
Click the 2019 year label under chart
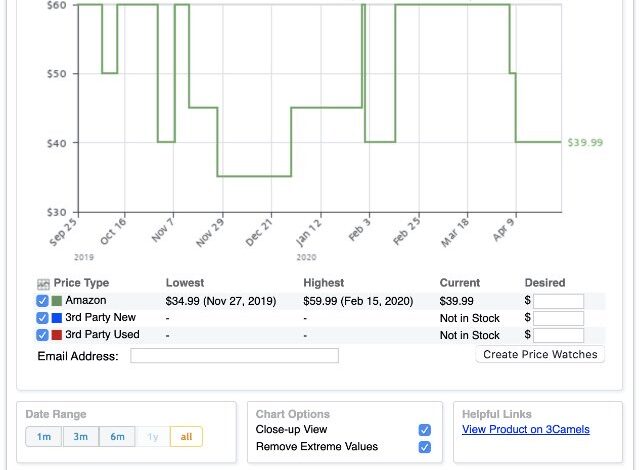click(x=84, y=257)
